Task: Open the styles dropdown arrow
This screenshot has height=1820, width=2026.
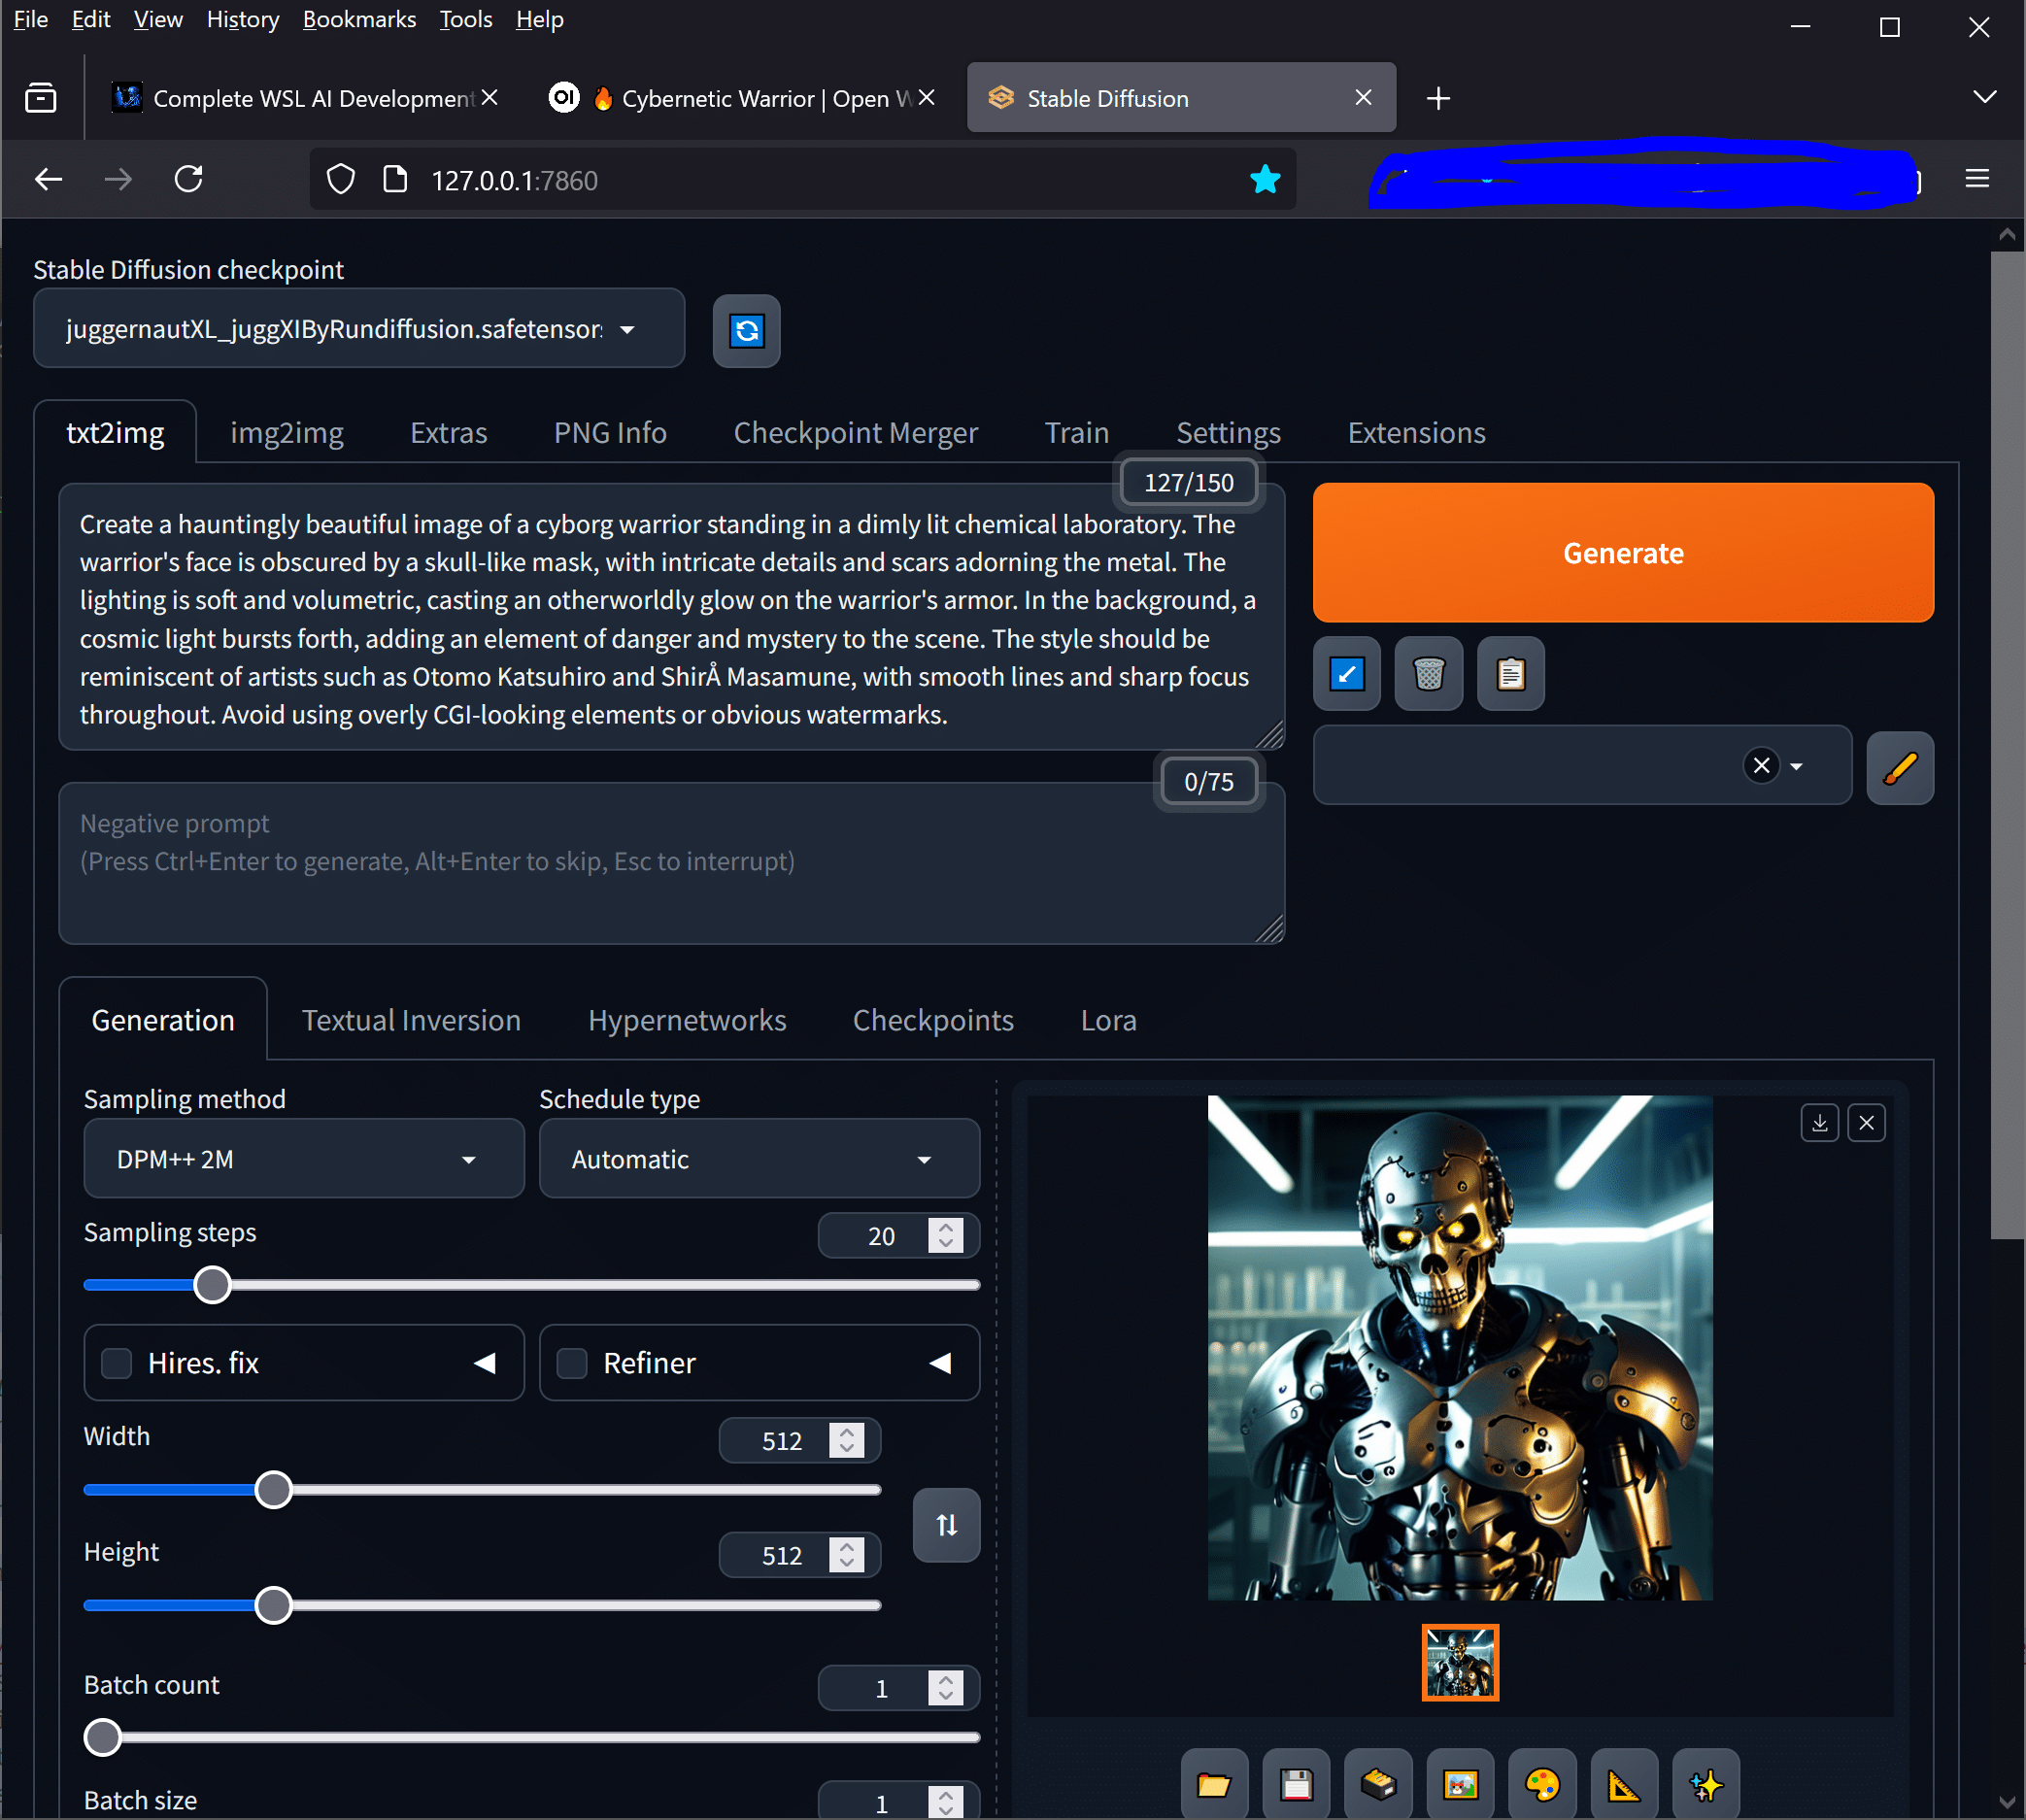Action: (x=1796, y=767)
